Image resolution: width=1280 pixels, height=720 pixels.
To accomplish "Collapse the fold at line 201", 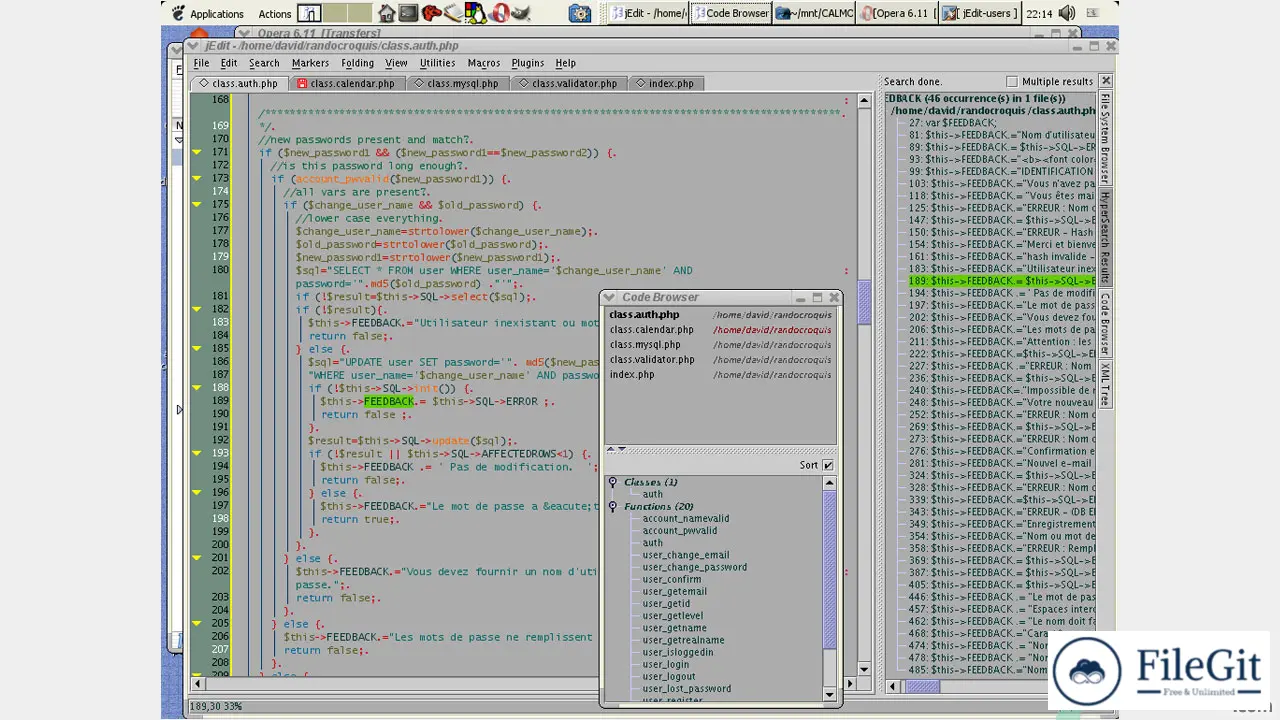I will pos(197,558).
